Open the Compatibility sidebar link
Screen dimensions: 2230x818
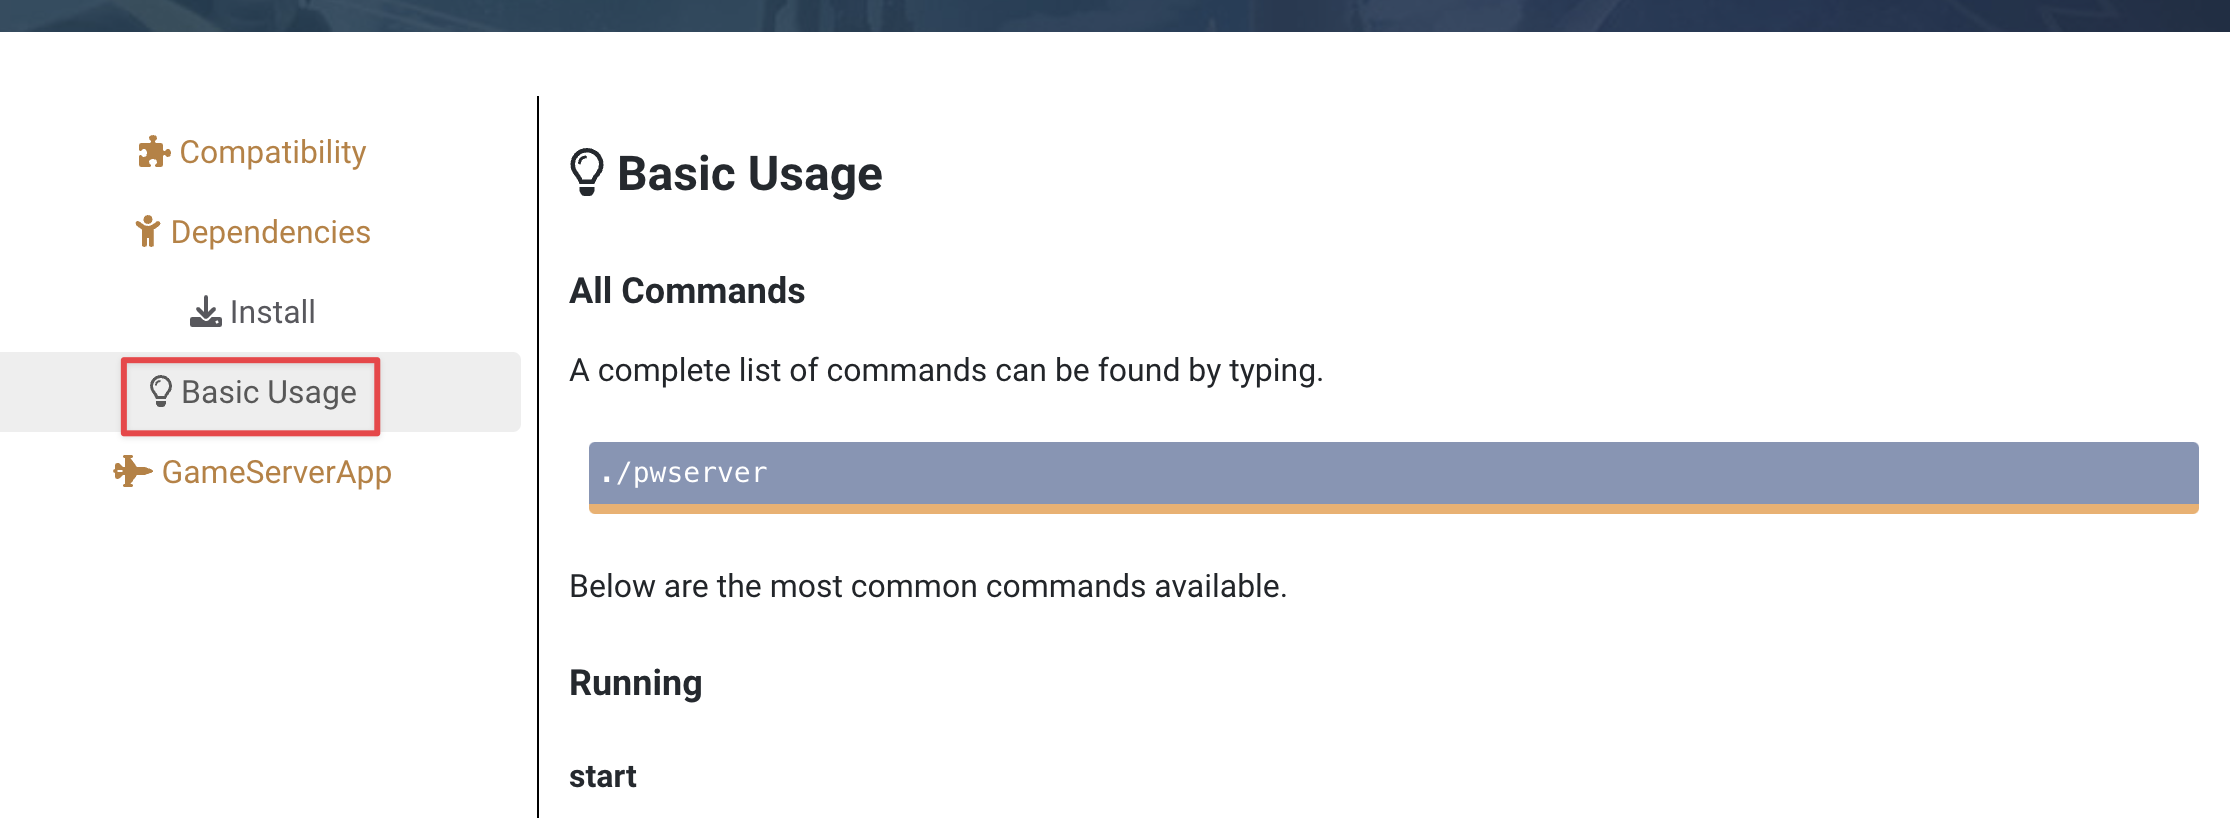pyautogui.click(x=272, y=152)
